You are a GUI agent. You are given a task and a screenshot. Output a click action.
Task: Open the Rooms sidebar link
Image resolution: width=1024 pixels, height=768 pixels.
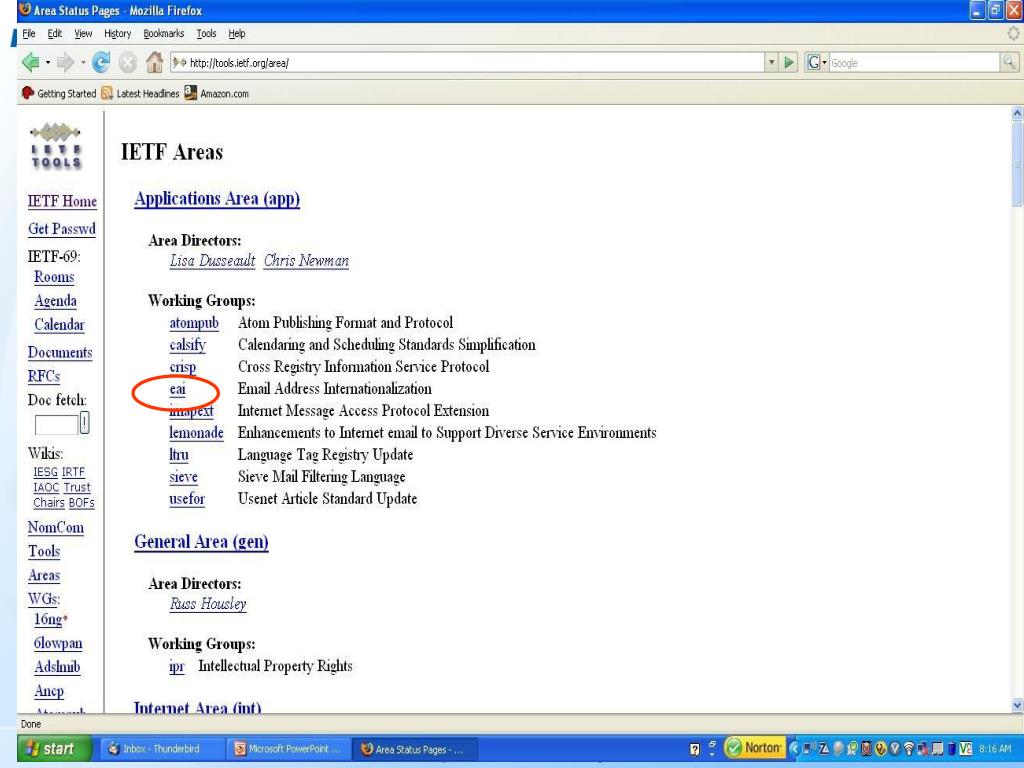pyautogui.click(x=54, y=277)
